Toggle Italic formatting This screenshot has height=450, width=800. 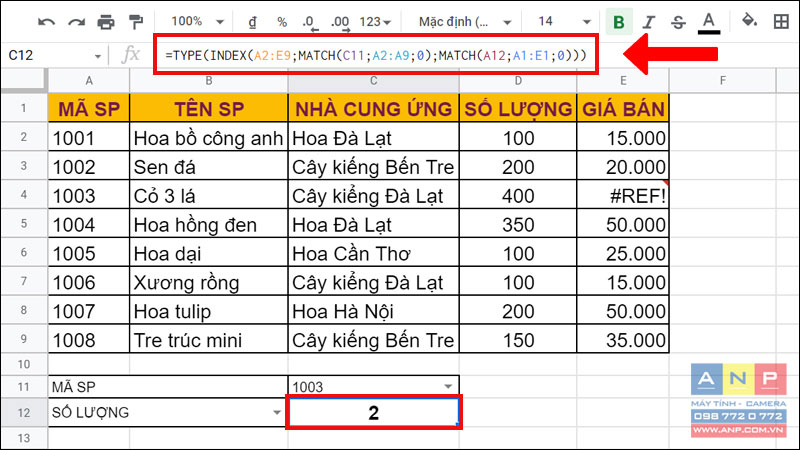coord(649,22)
